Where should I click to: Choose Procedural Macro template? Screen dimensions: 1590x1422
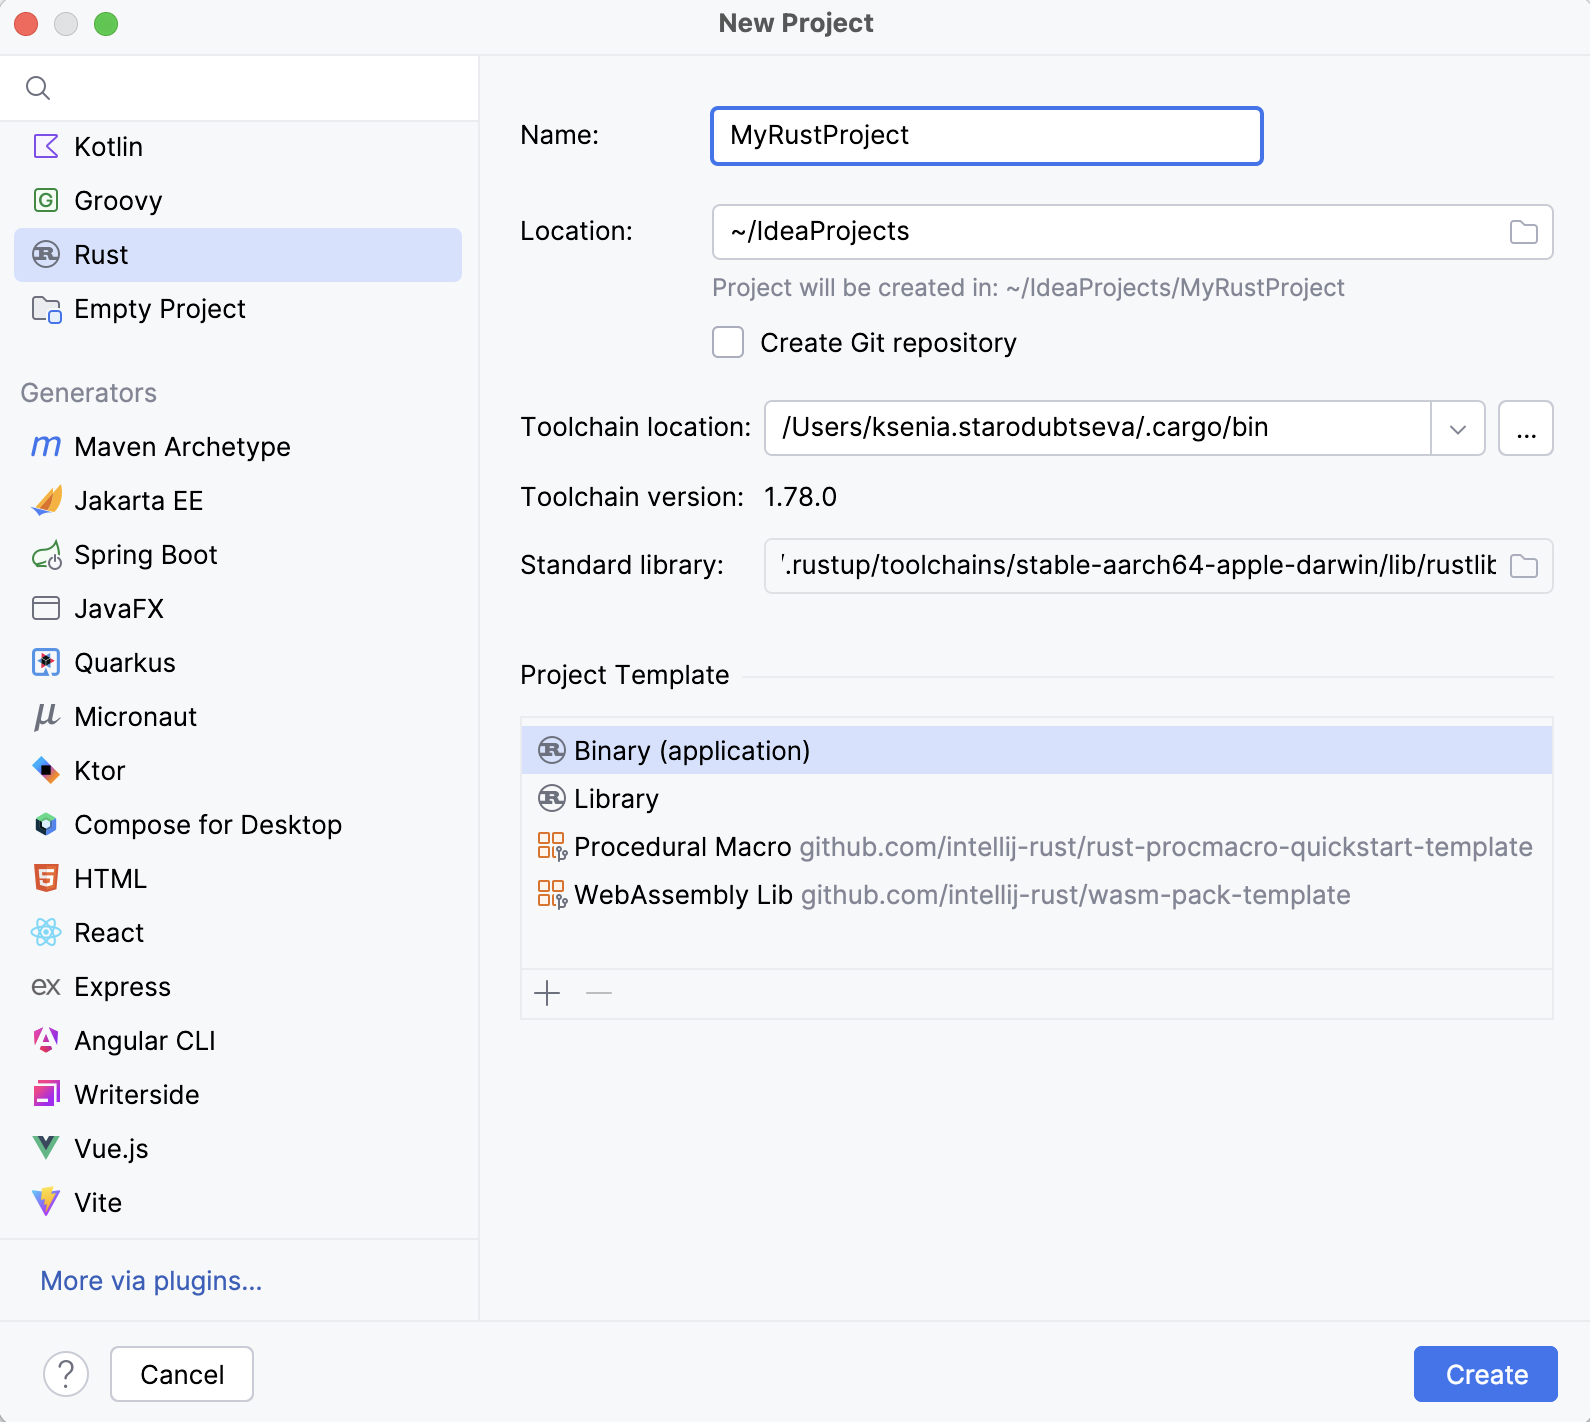point(682,847)
